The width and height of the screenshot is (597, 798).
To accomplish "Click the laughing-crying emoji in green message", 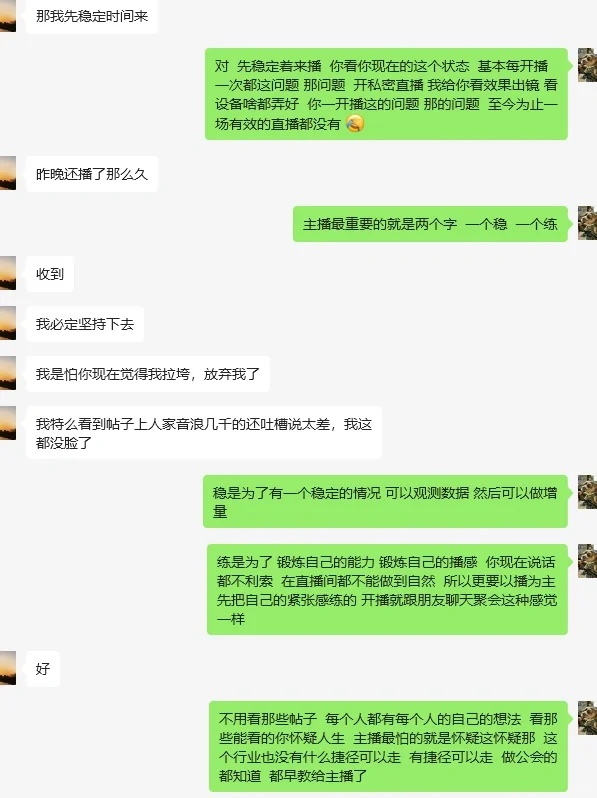I will pyautogui.click(x=355, y=124).
